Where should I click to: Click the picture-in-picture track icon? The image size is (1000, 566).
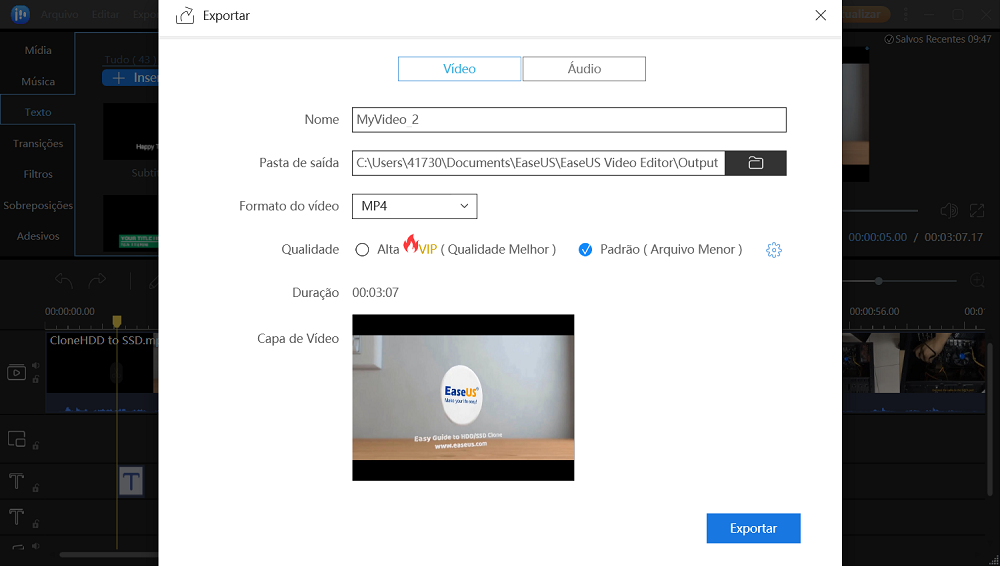point(16,439)
